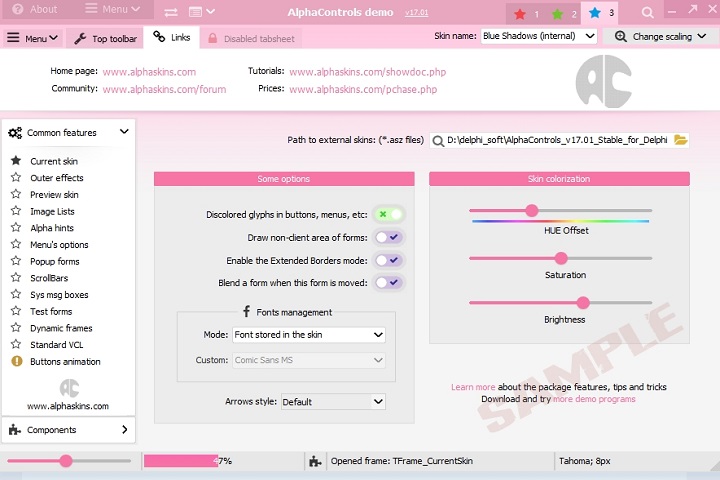Viewport: 720px width, 480px height.
Task: Click the About title bar item
Action: pyautogui.click(x=35, y=9)
